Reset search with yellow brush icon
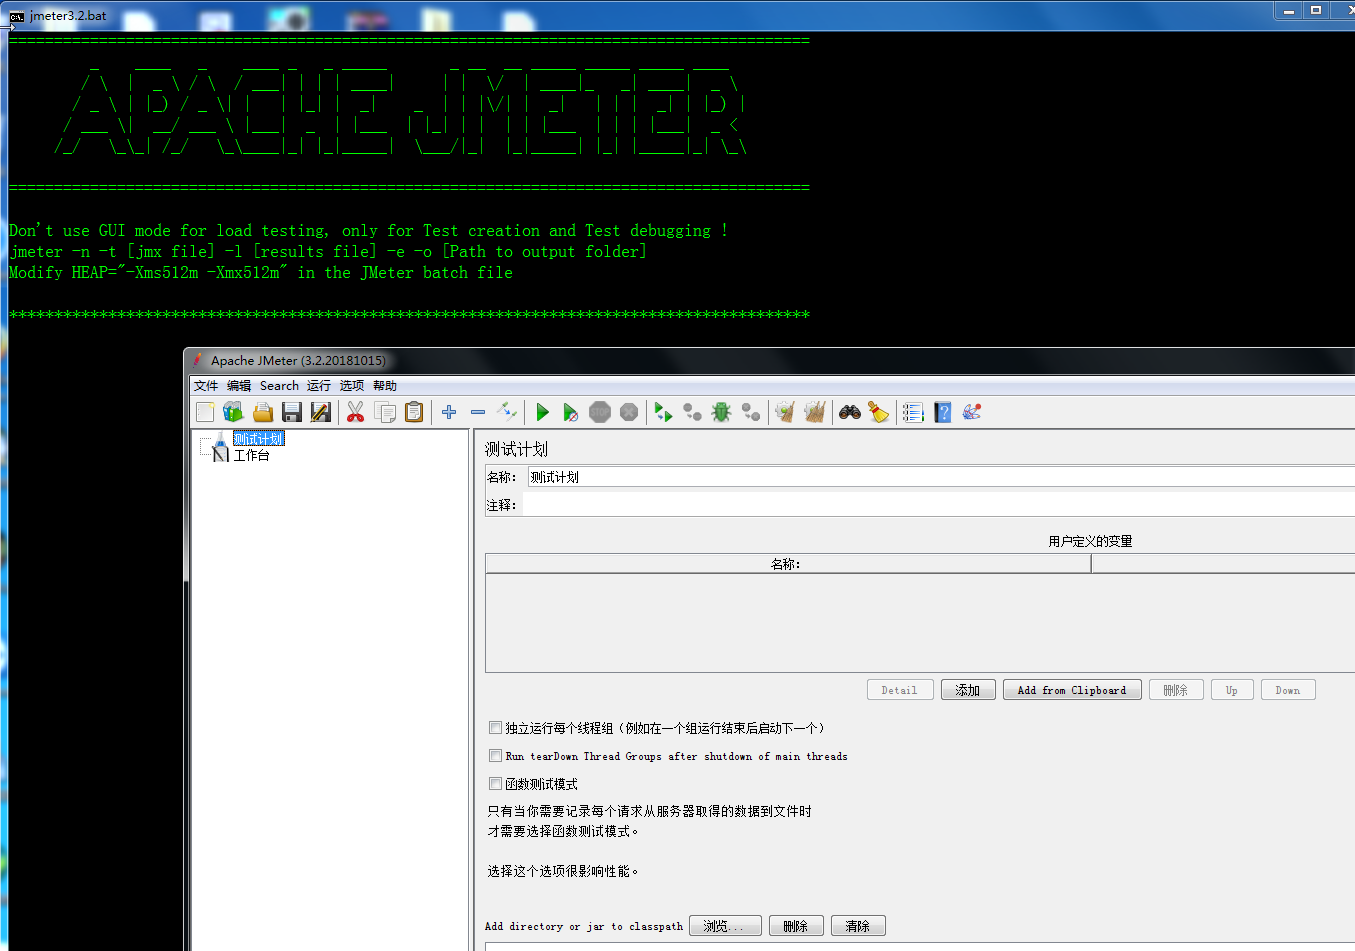This screenshot has height=951, width=1355. pyautogui.click(x=878, y=412)
